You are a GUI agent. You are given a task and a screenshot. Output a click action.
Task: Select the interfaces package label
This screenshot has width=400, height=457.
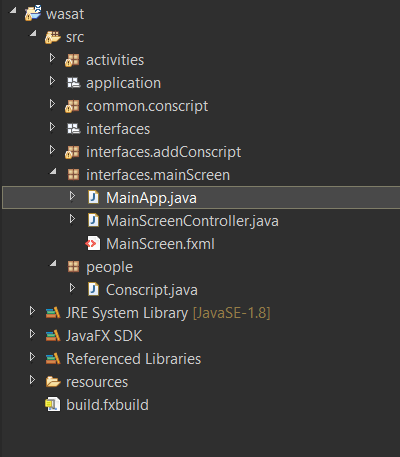pyautogui.click(x=118, y=129)
